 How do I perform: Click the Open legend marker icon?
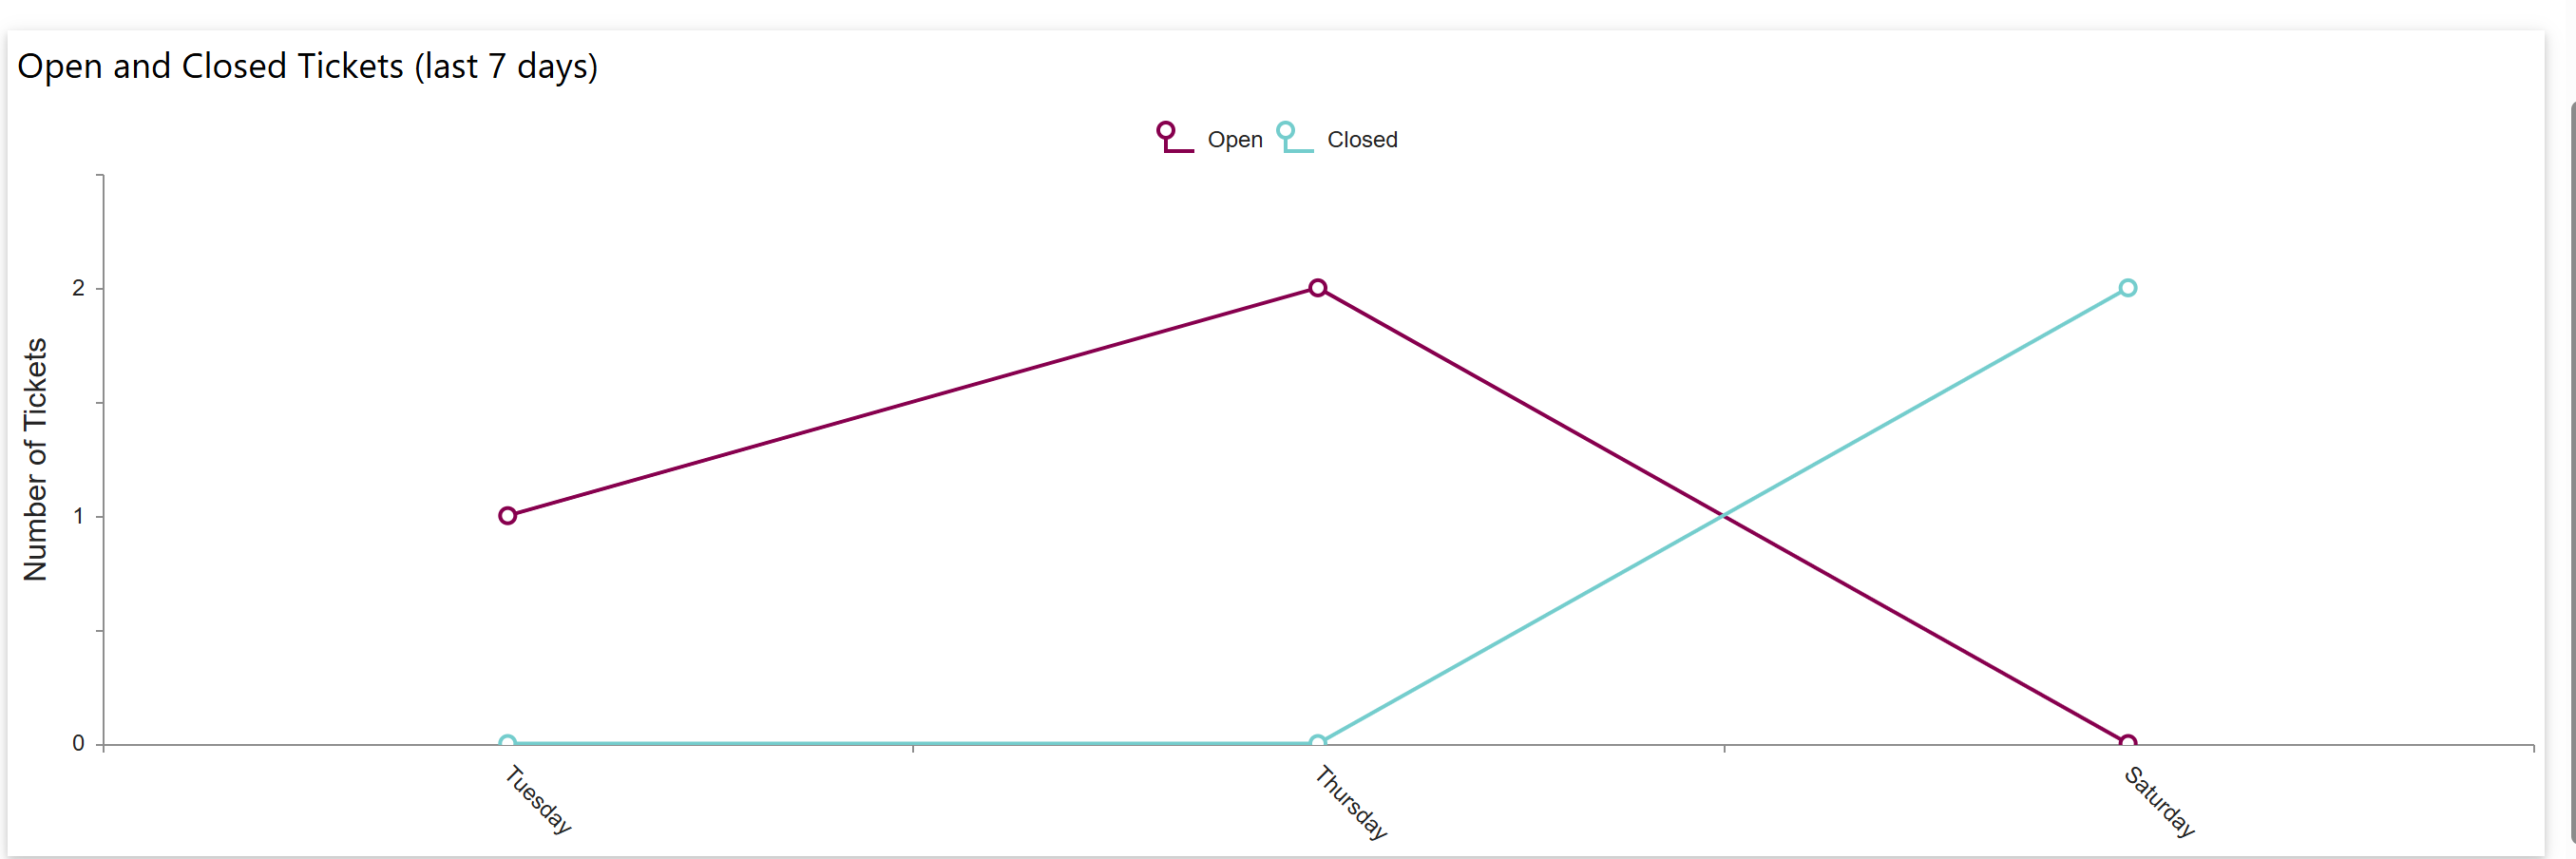pos(1173,138)
